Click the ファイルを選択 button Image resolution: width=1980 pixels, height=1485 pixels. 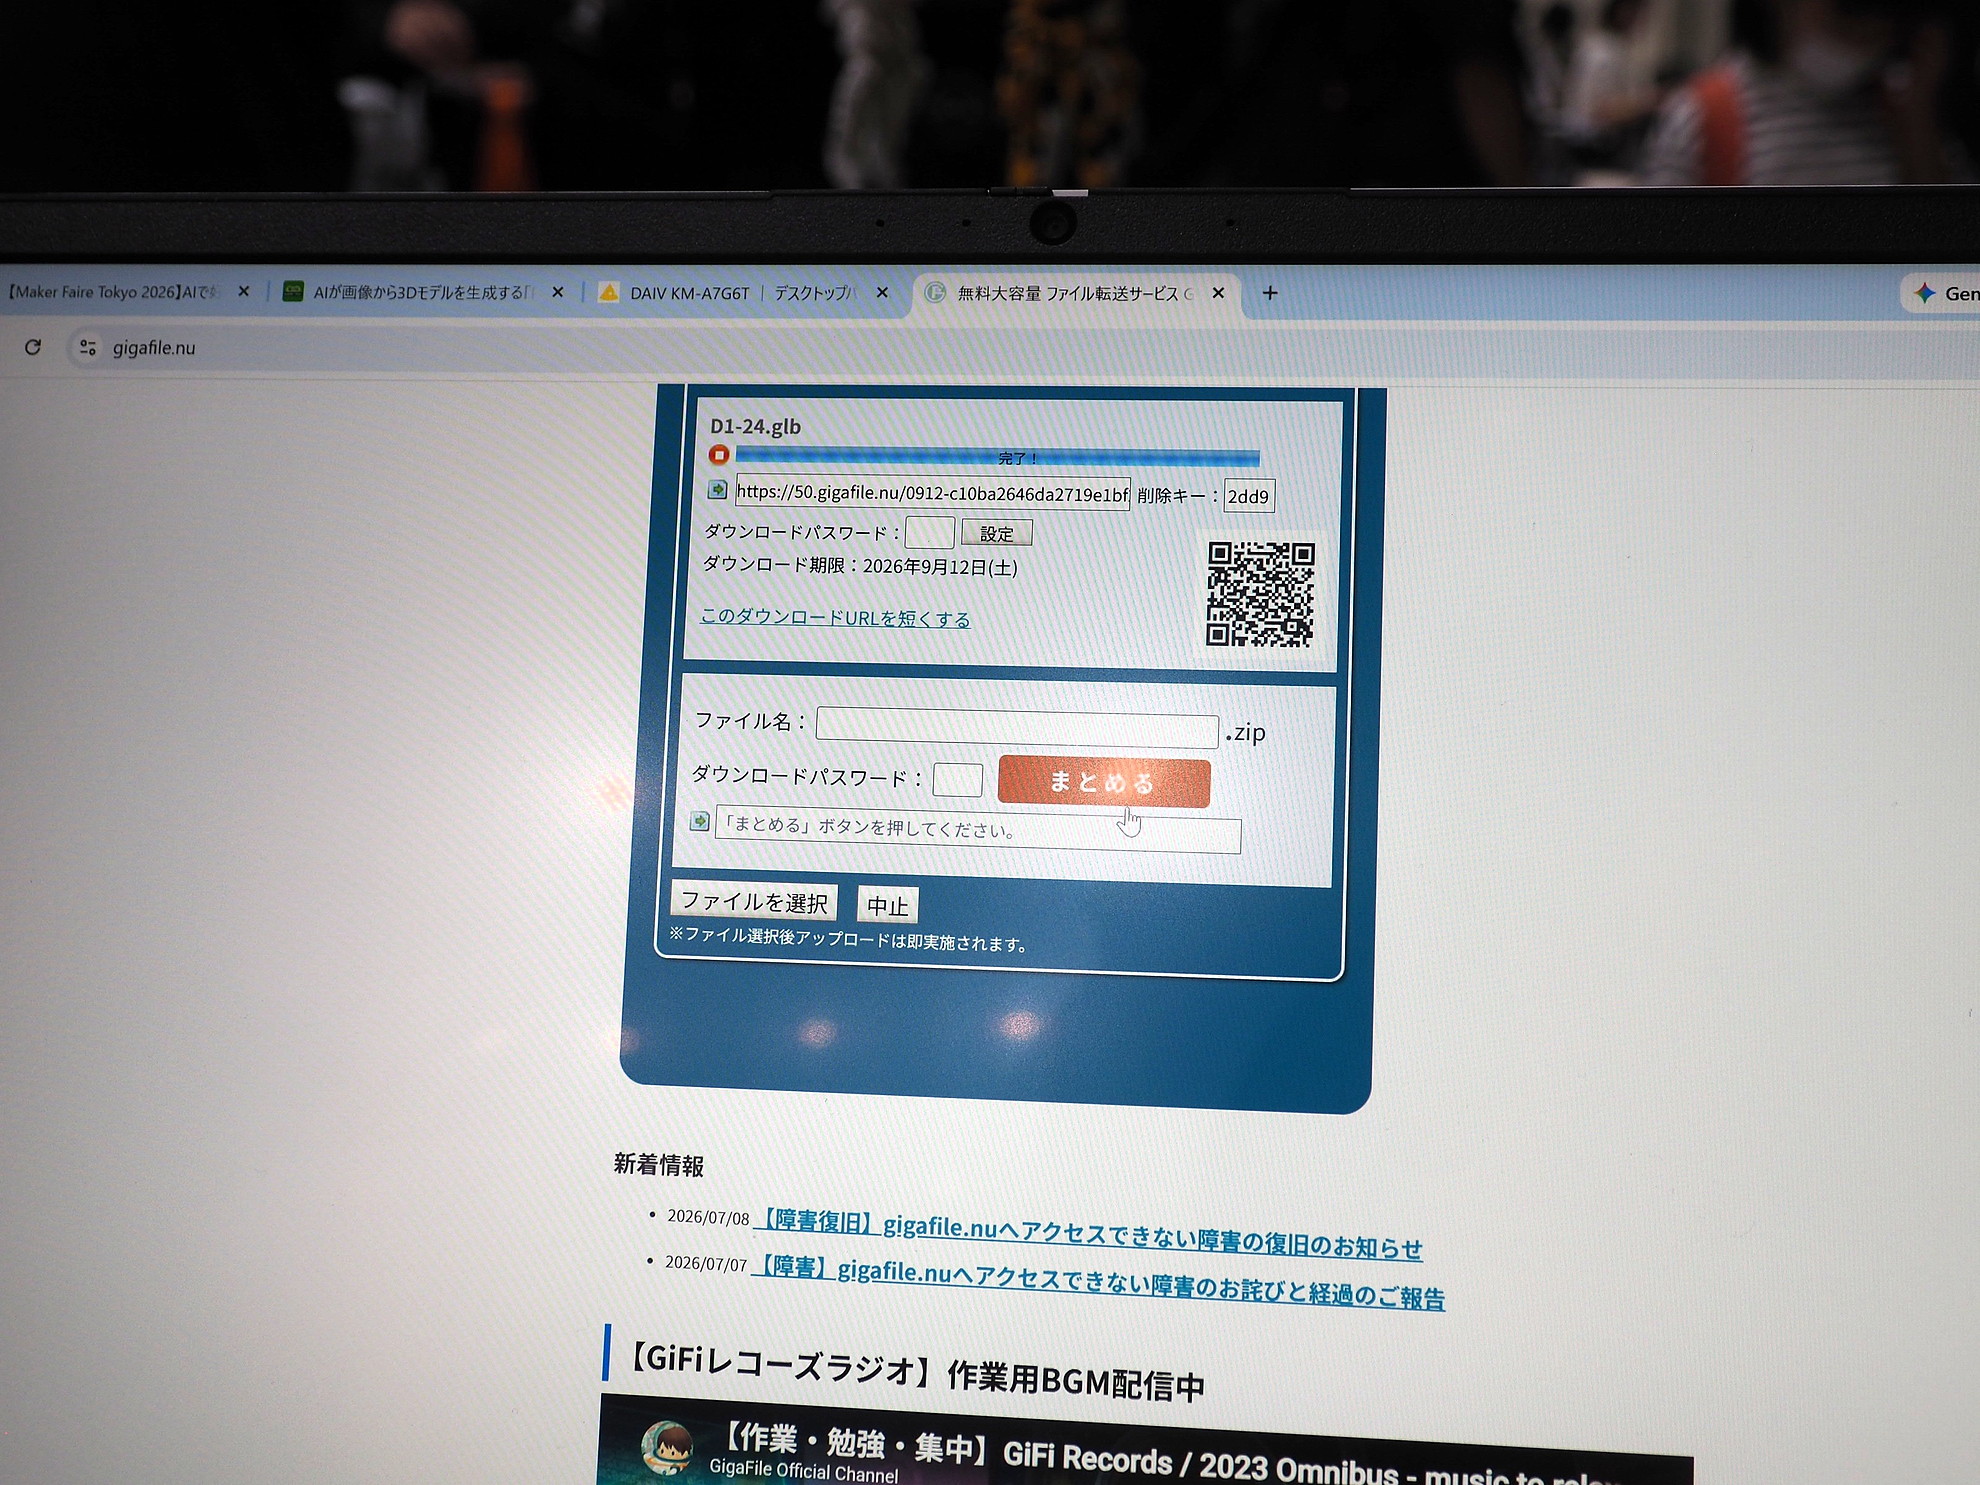coord(754,902)
